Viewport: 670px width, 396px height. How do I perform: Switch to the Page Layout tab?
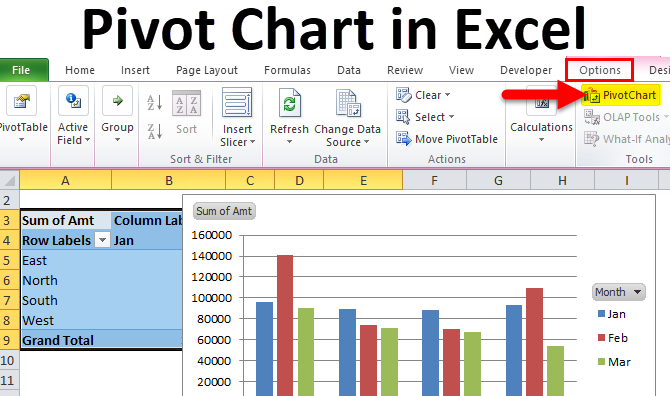coord(207,70)
